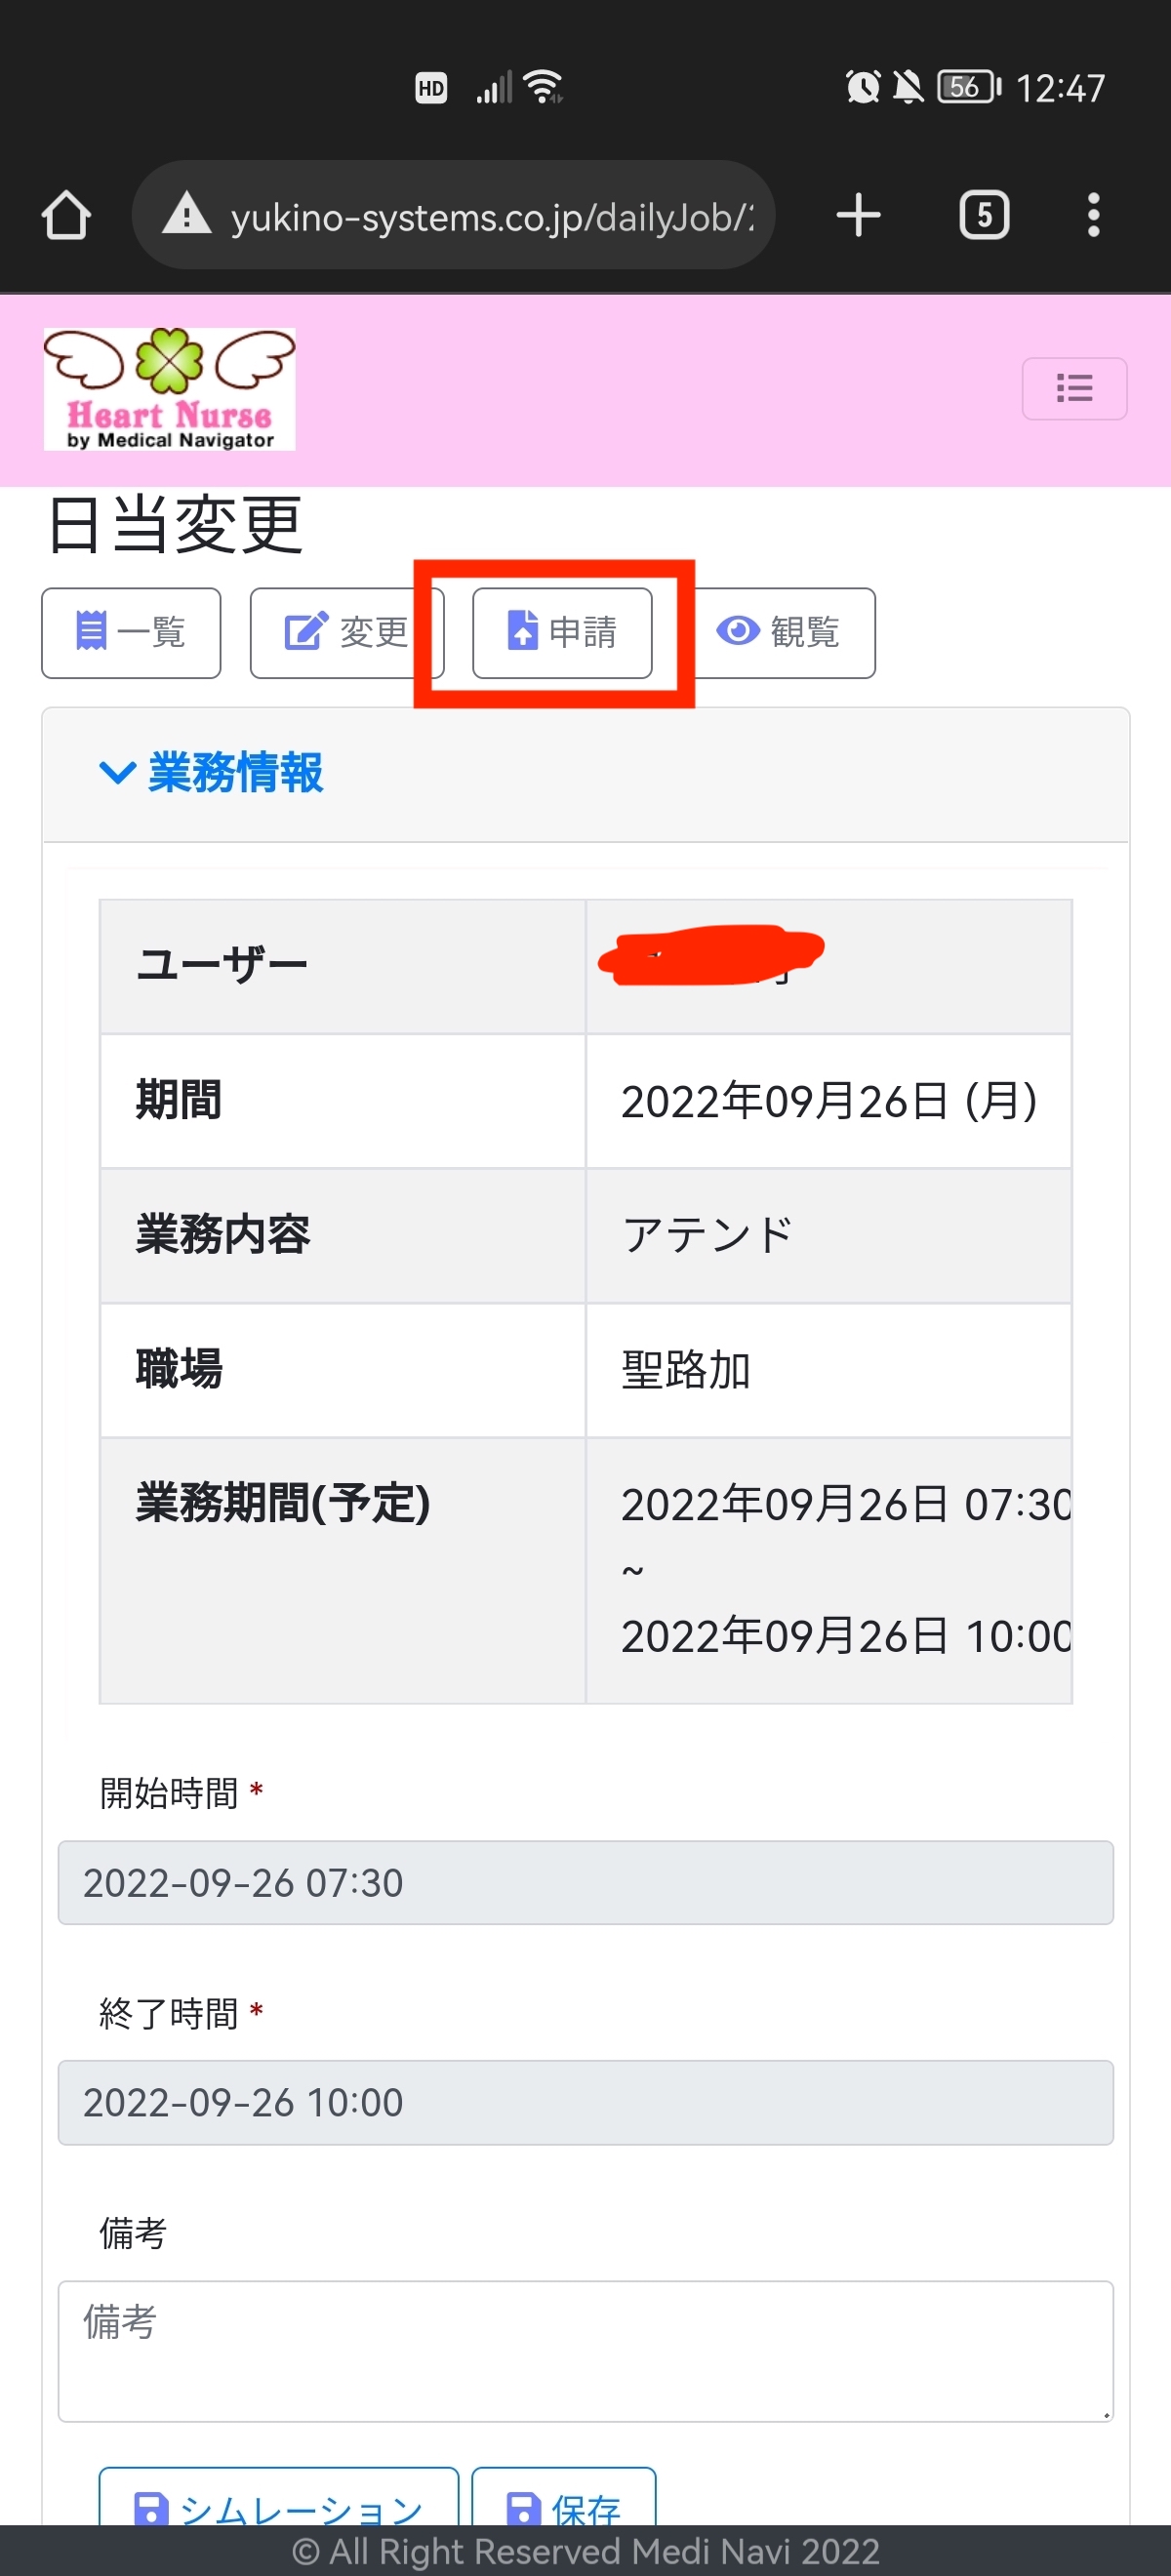
Task: Switch to the 変更 edit view
Action: (x=345, y=632)
